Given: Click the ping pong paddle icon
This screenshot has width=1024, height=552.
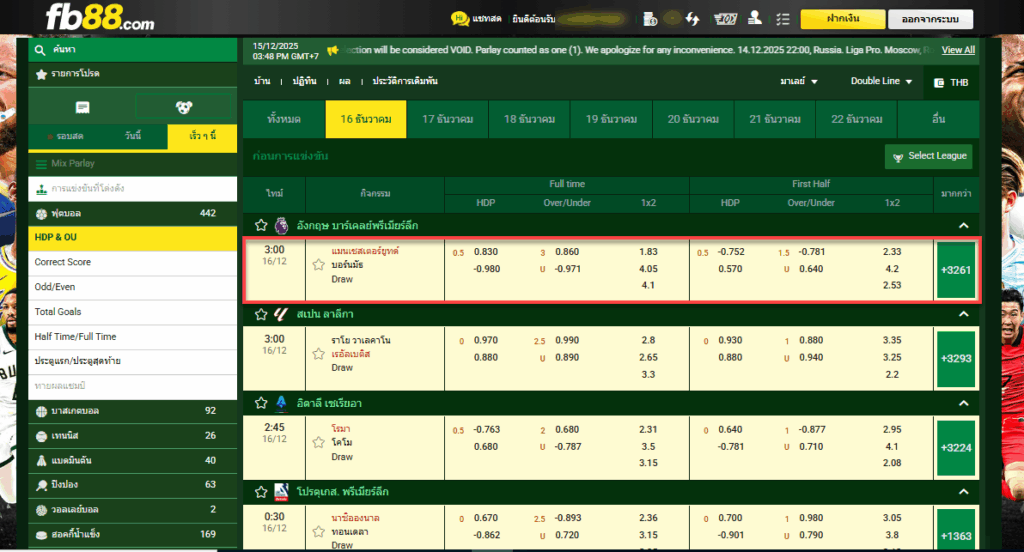Looking at the screenshot, I should pyautogui.click(x=41, y=485).
